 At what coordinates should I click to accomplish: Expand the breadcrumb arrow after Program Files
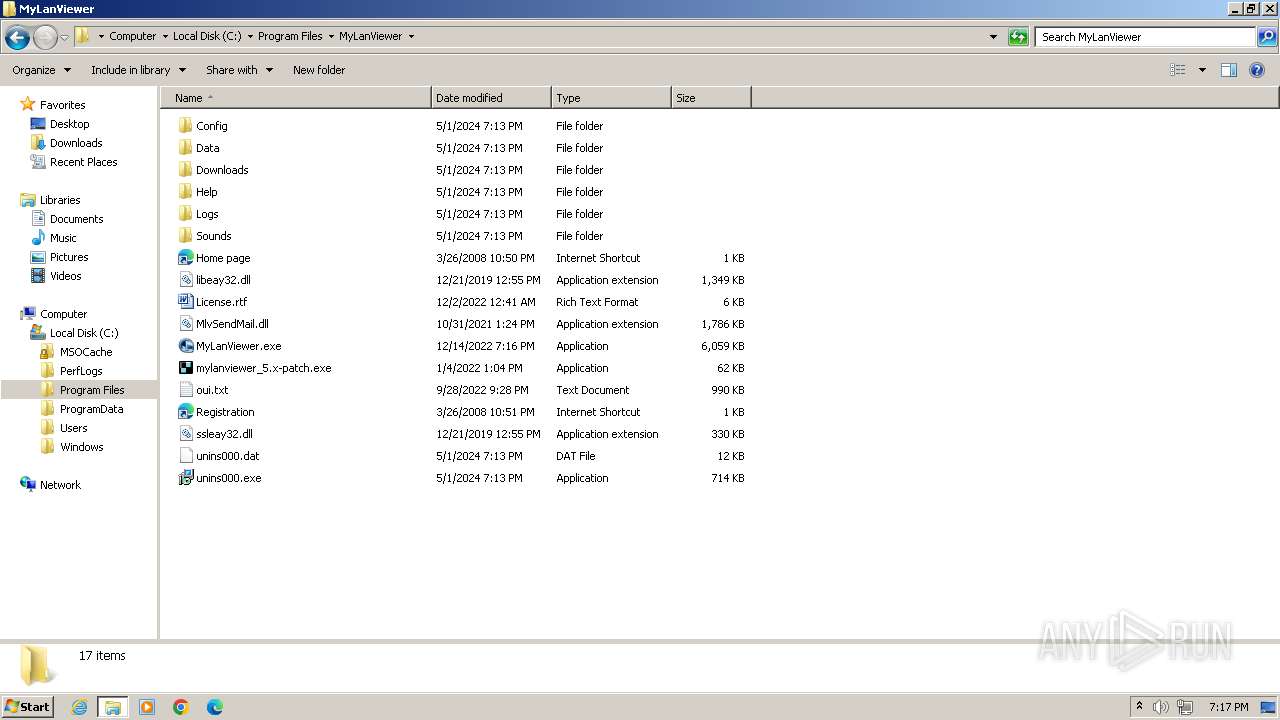331,36
